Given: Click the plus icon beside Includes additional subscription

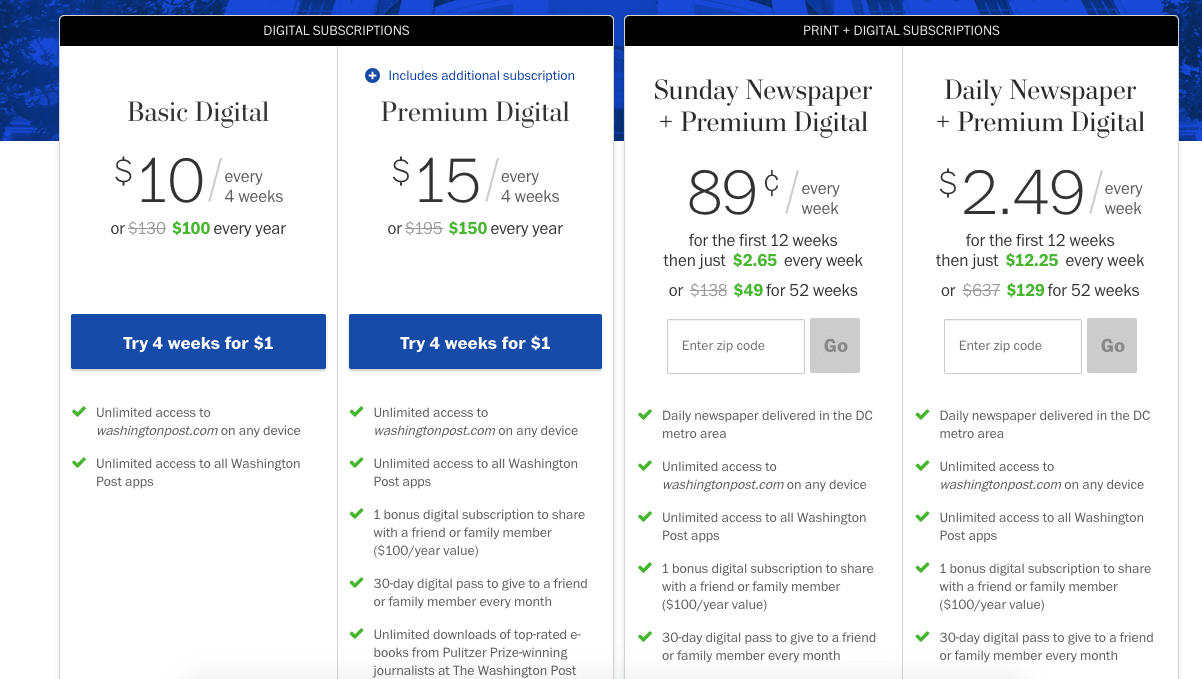Looking at the screenshot, I should (x=372, y=75).
